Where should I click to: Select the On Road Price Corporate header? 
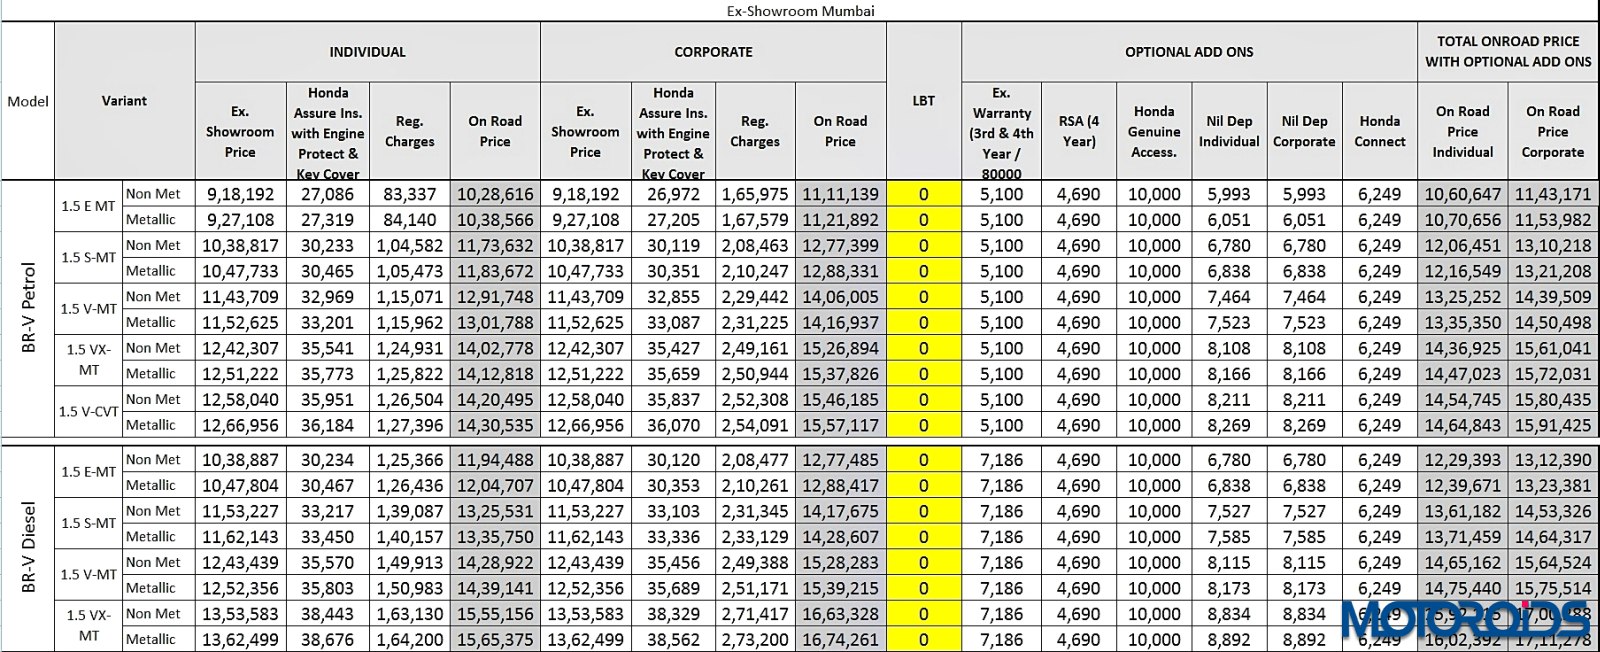[1553, 131]
